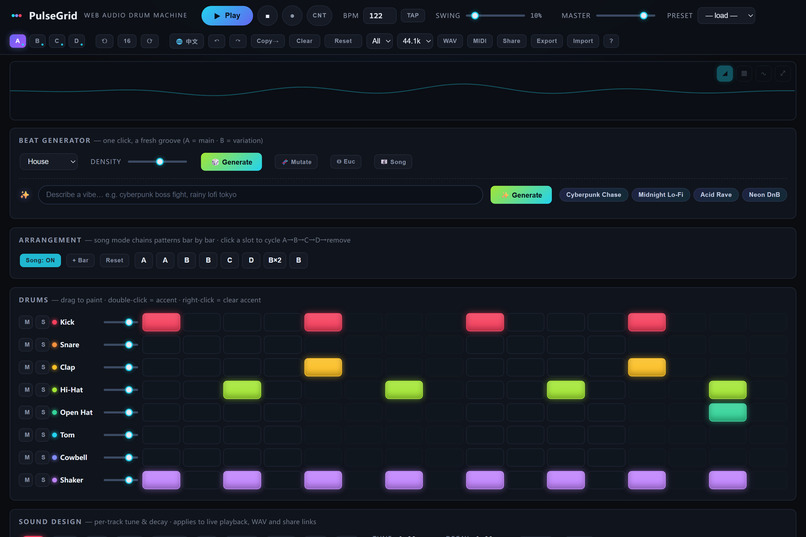This screenshot has width=806, height=537.
Task: Select pattern A tab
Action: 17,41
